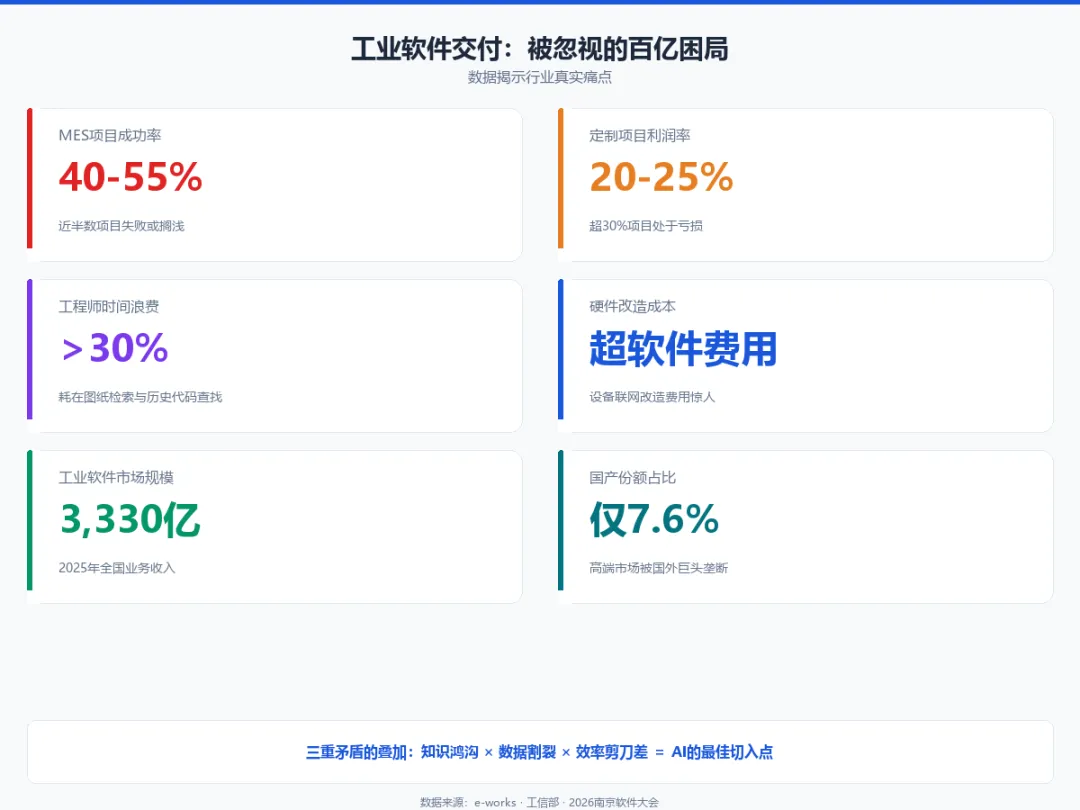Select the blue 超软件费用 headline
The image size is (1080, 810).
tap(683, 349)
